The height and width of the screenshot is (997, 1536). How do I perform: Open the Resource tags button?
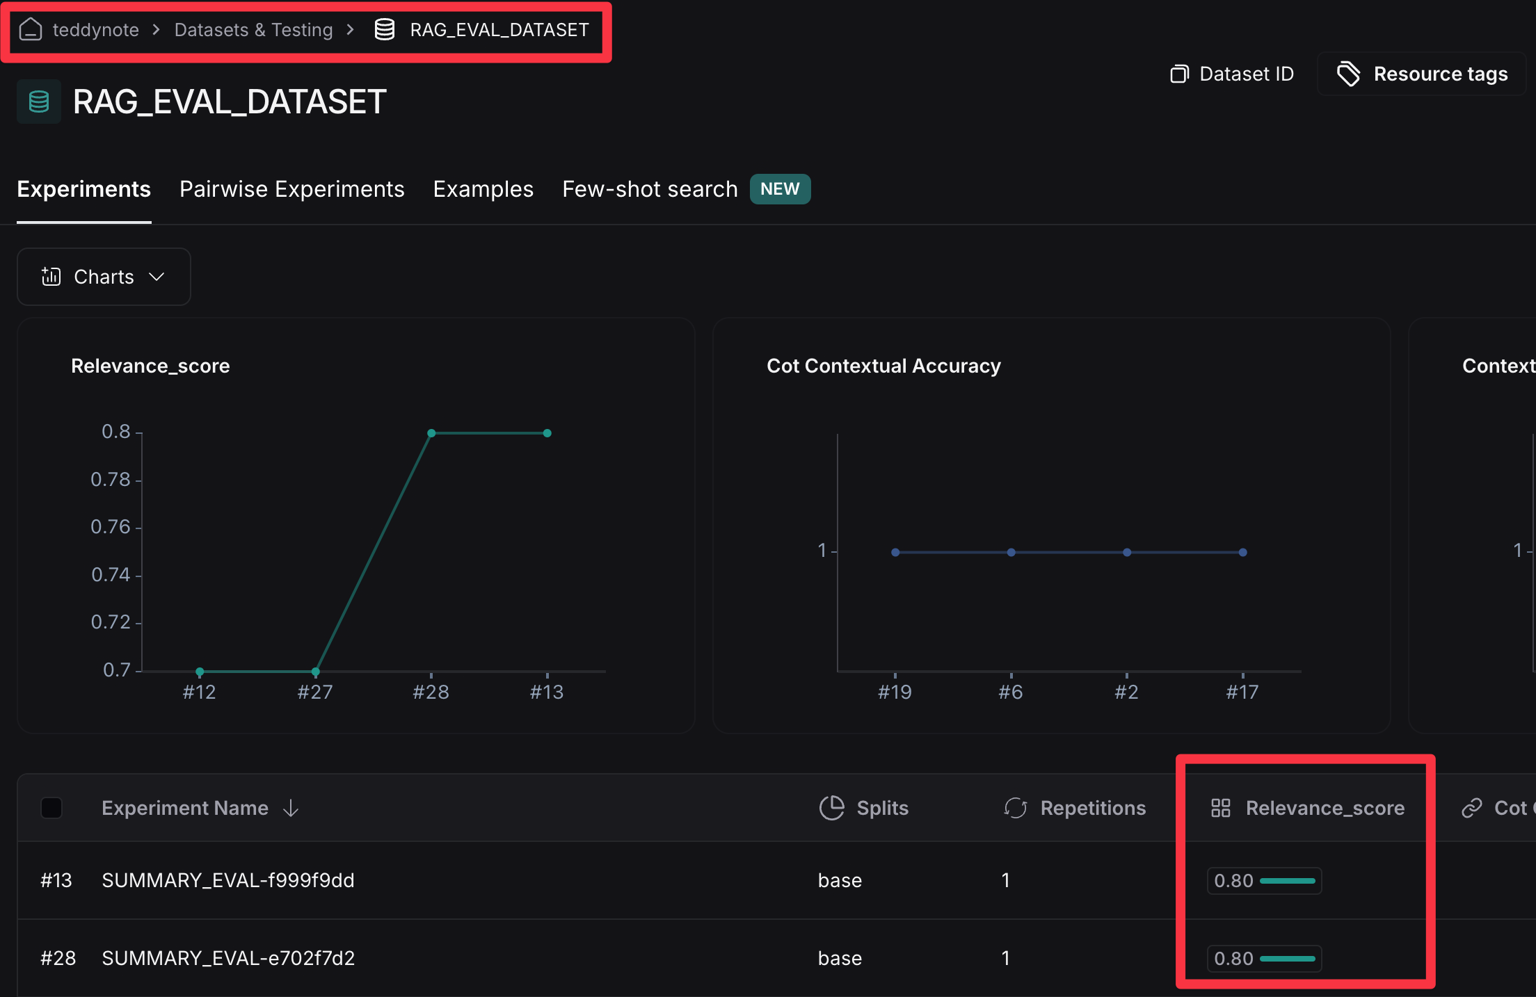[1422, 74]
